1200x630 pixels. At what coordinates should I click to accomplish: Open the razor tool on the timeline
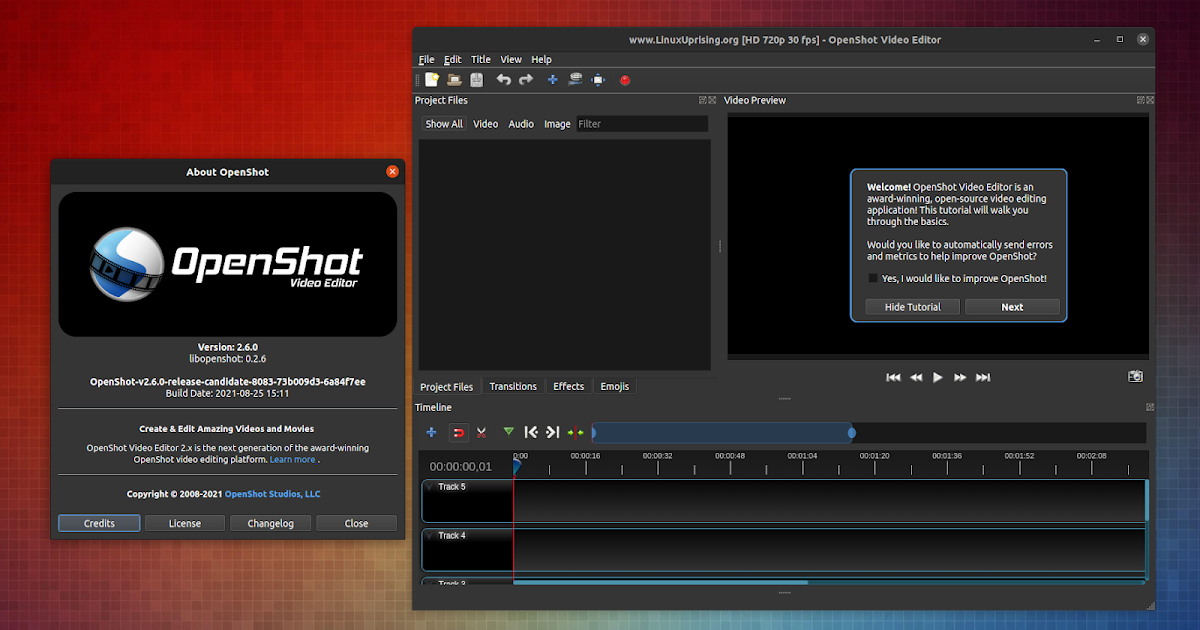pyautogui.click(x=481, y=432)
